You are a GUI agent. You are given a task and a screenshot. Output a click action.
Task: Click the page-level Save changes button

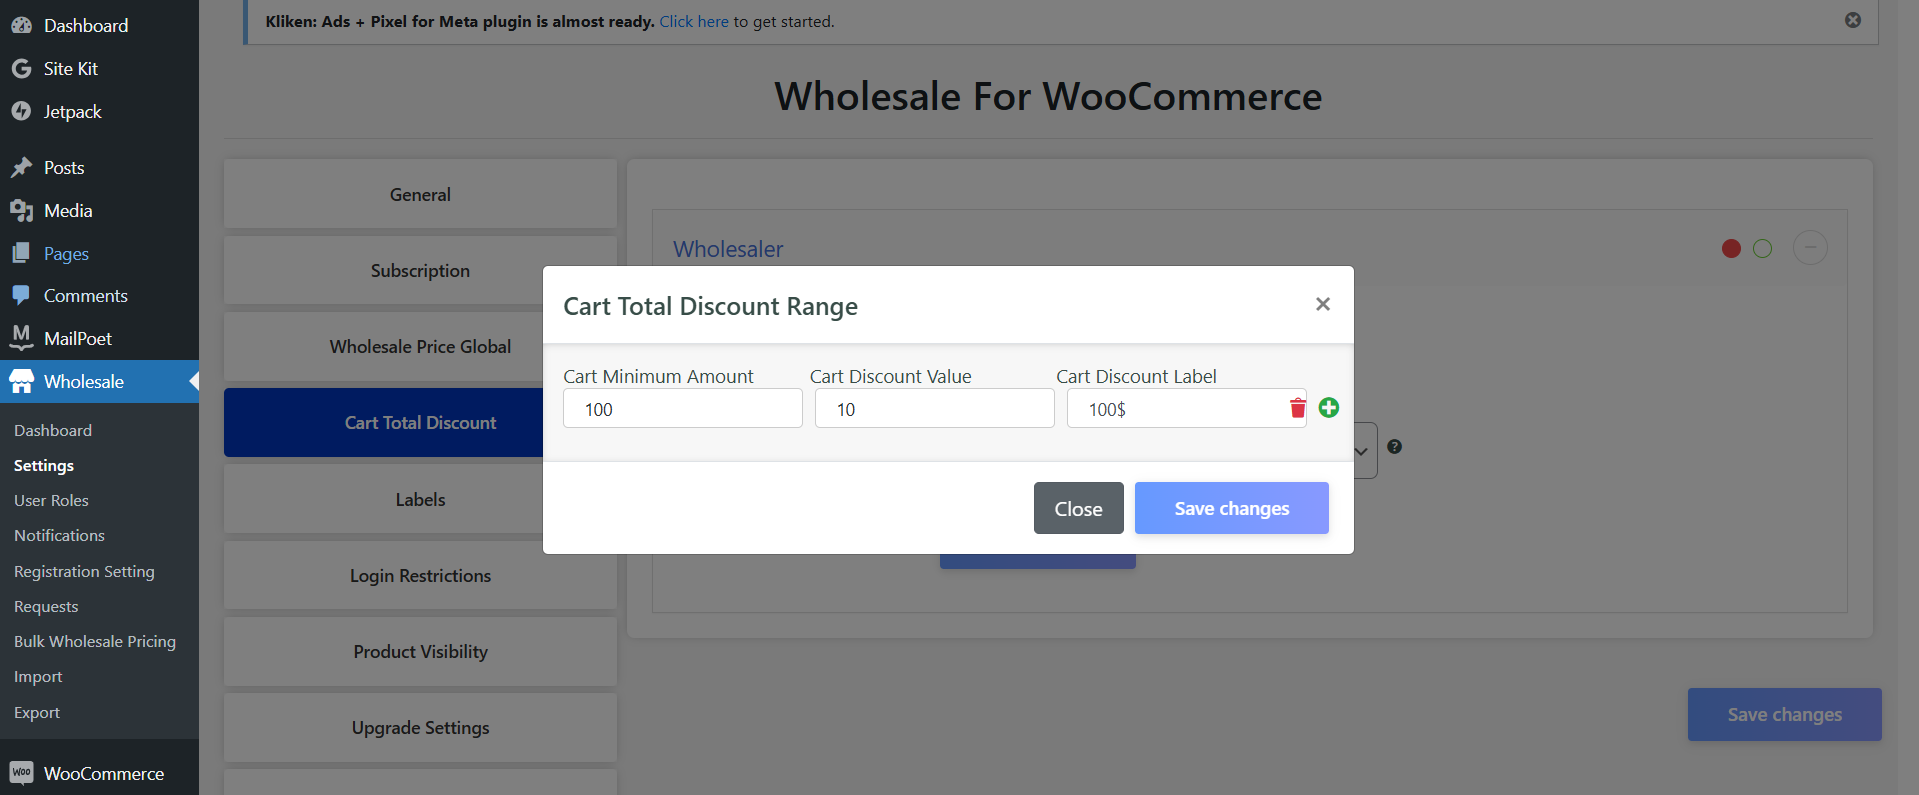(x=1785, y=714)
